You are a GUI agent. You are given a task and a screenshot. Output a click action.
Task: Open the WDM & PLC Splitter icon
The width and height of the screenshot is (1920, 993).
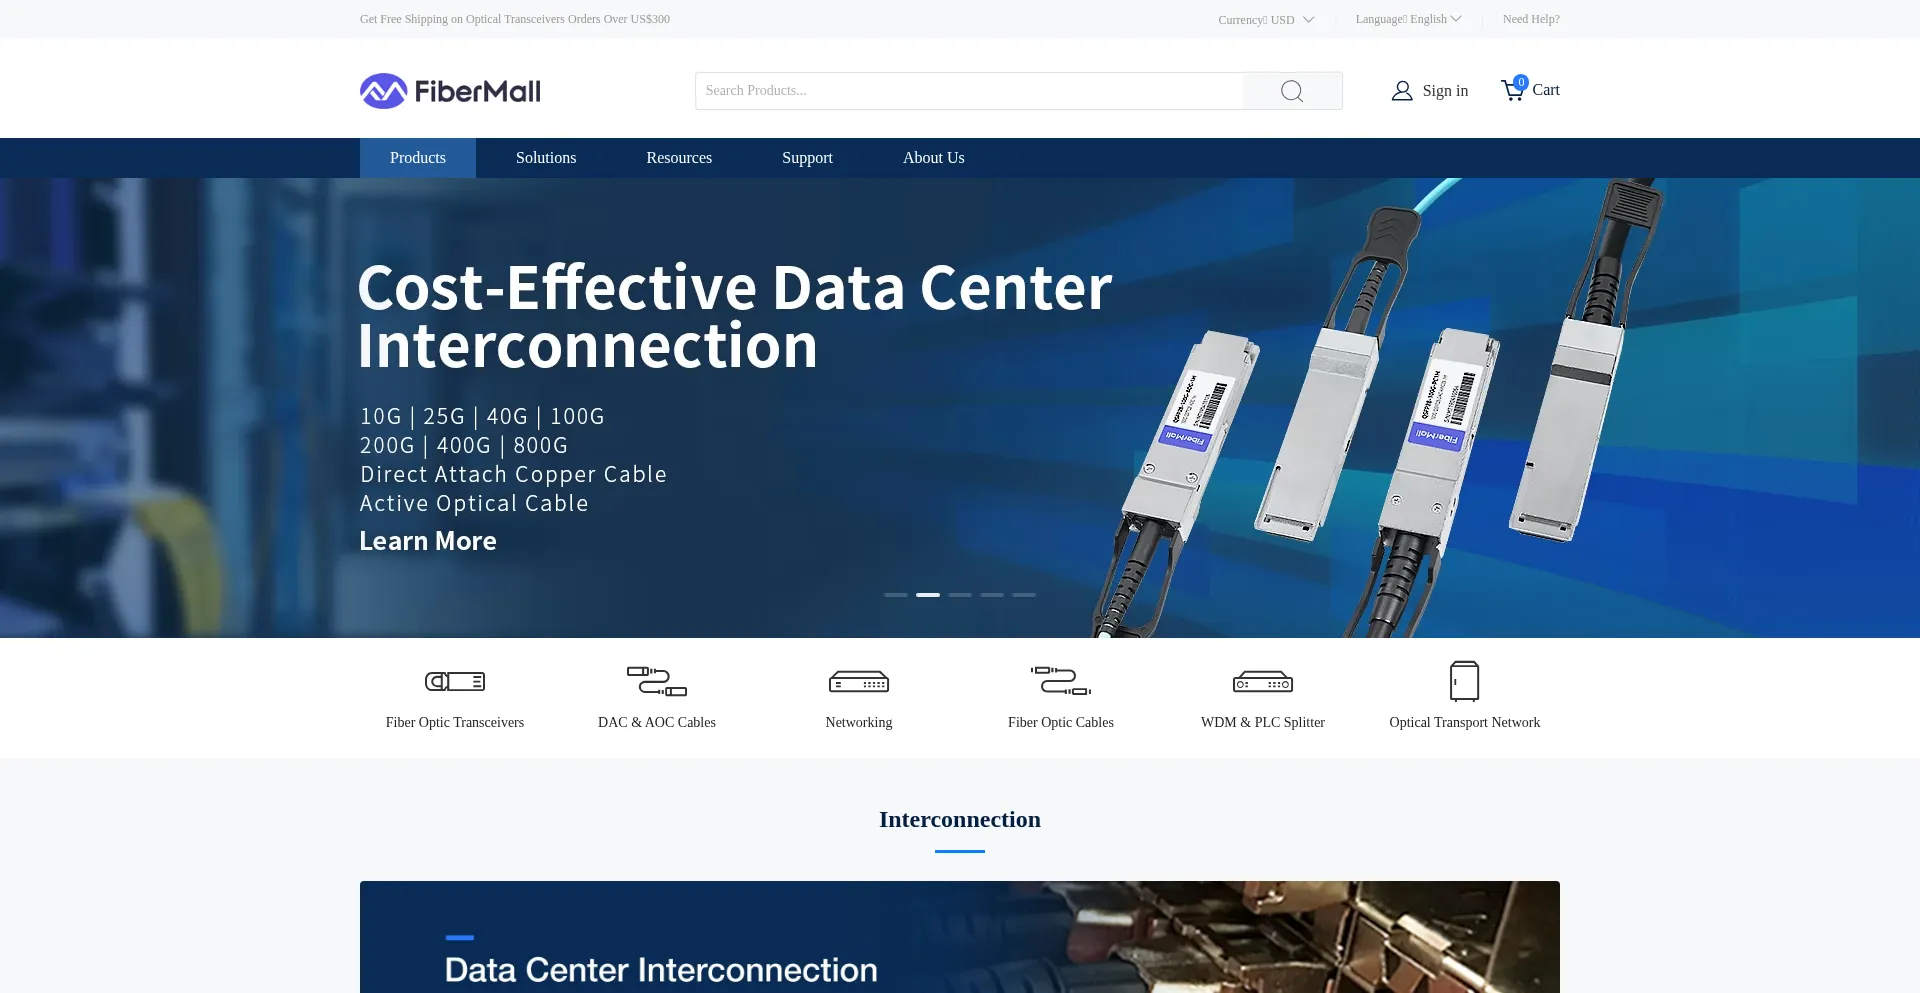click(x=1263, y=682)
